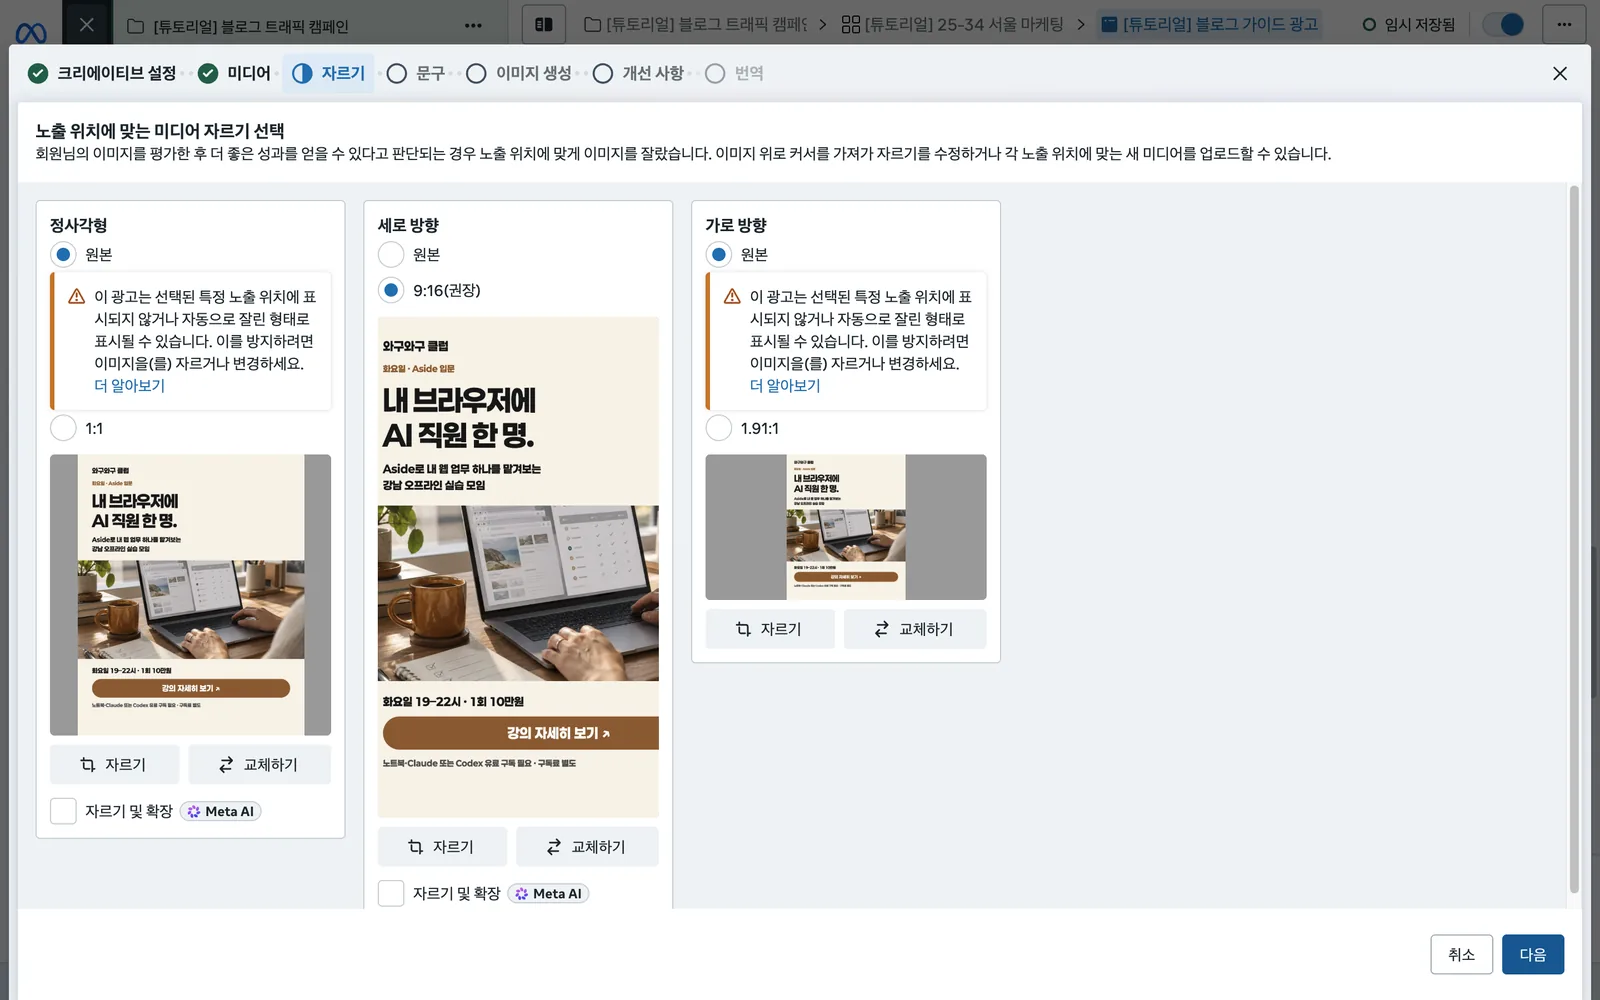Select 1.91:1 ratio radio button

tap(719, 428)
